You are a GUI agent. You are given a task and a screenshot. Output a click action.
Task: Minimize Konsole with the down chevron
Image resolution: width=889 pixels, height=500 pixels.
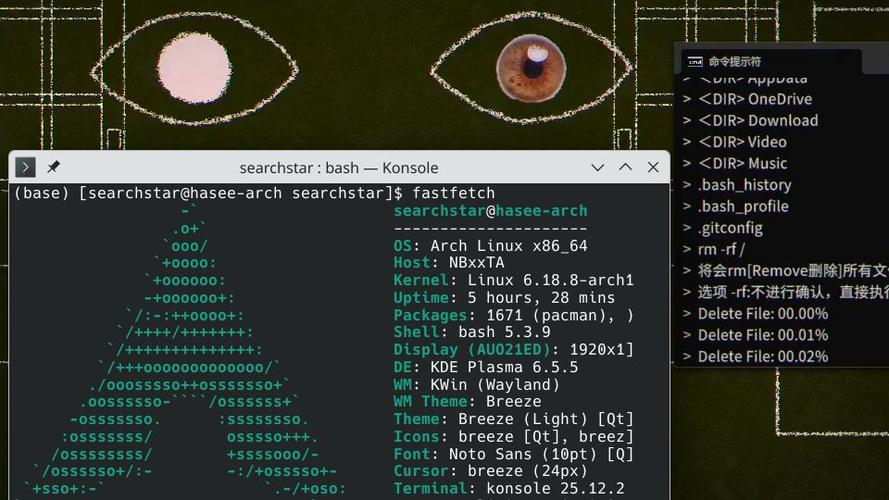598,168
